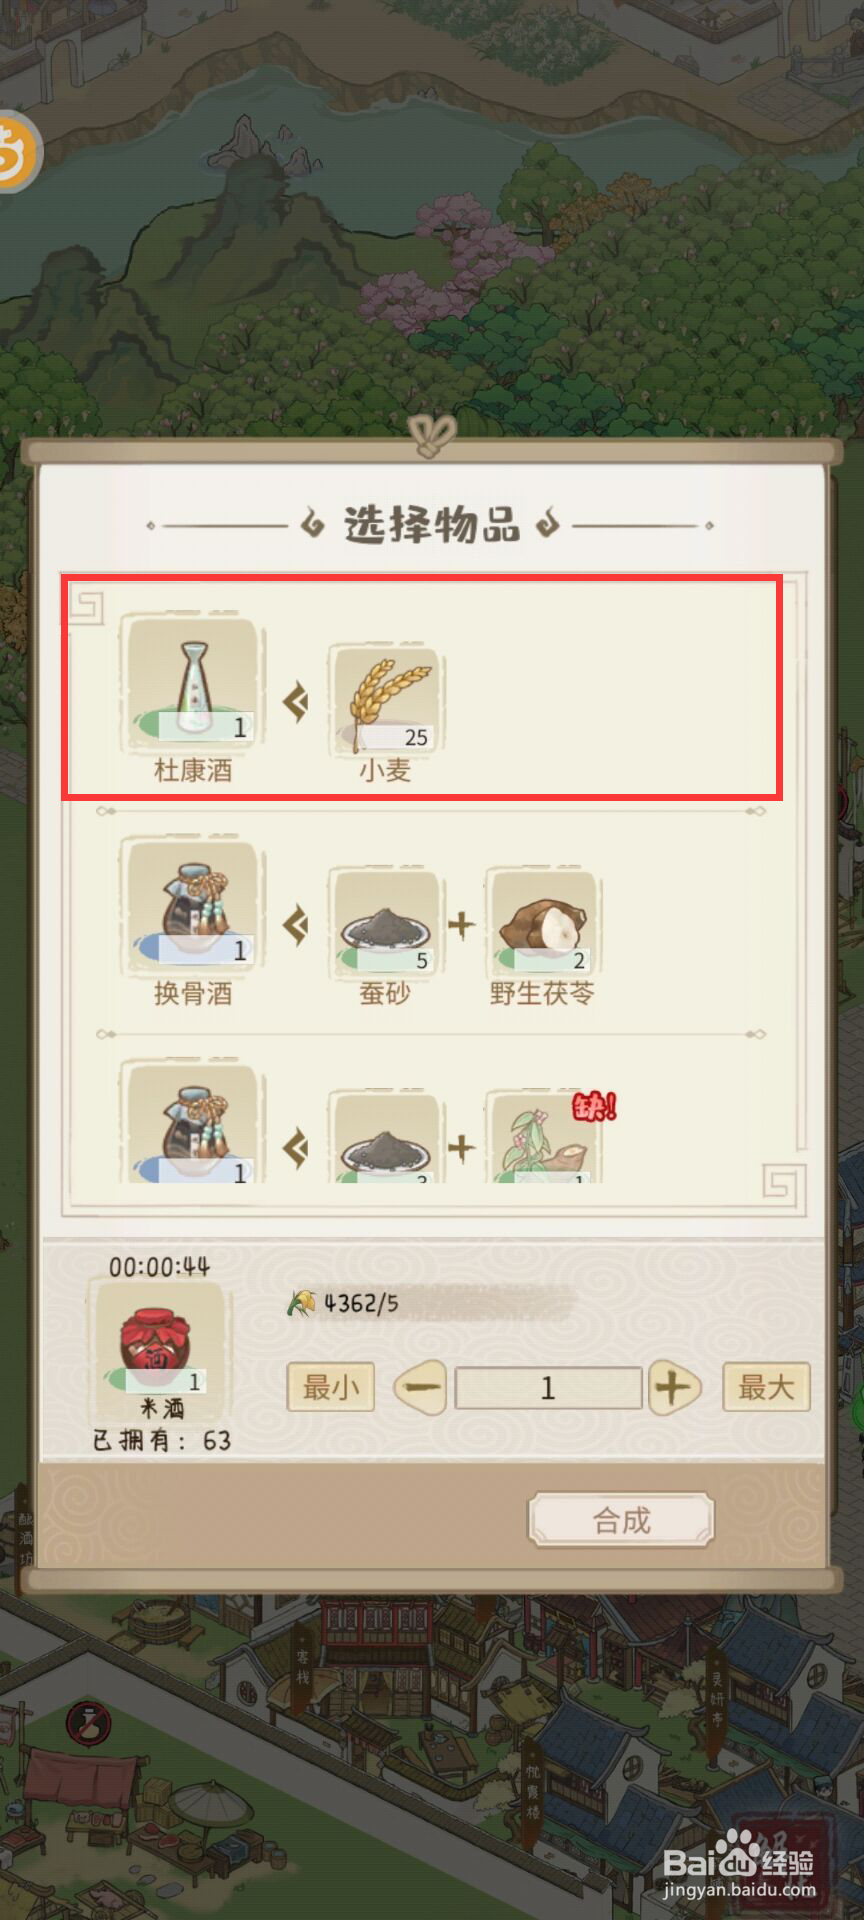
Task: Select the third recipe's wine jar icon
Action: pos(193,1123)
